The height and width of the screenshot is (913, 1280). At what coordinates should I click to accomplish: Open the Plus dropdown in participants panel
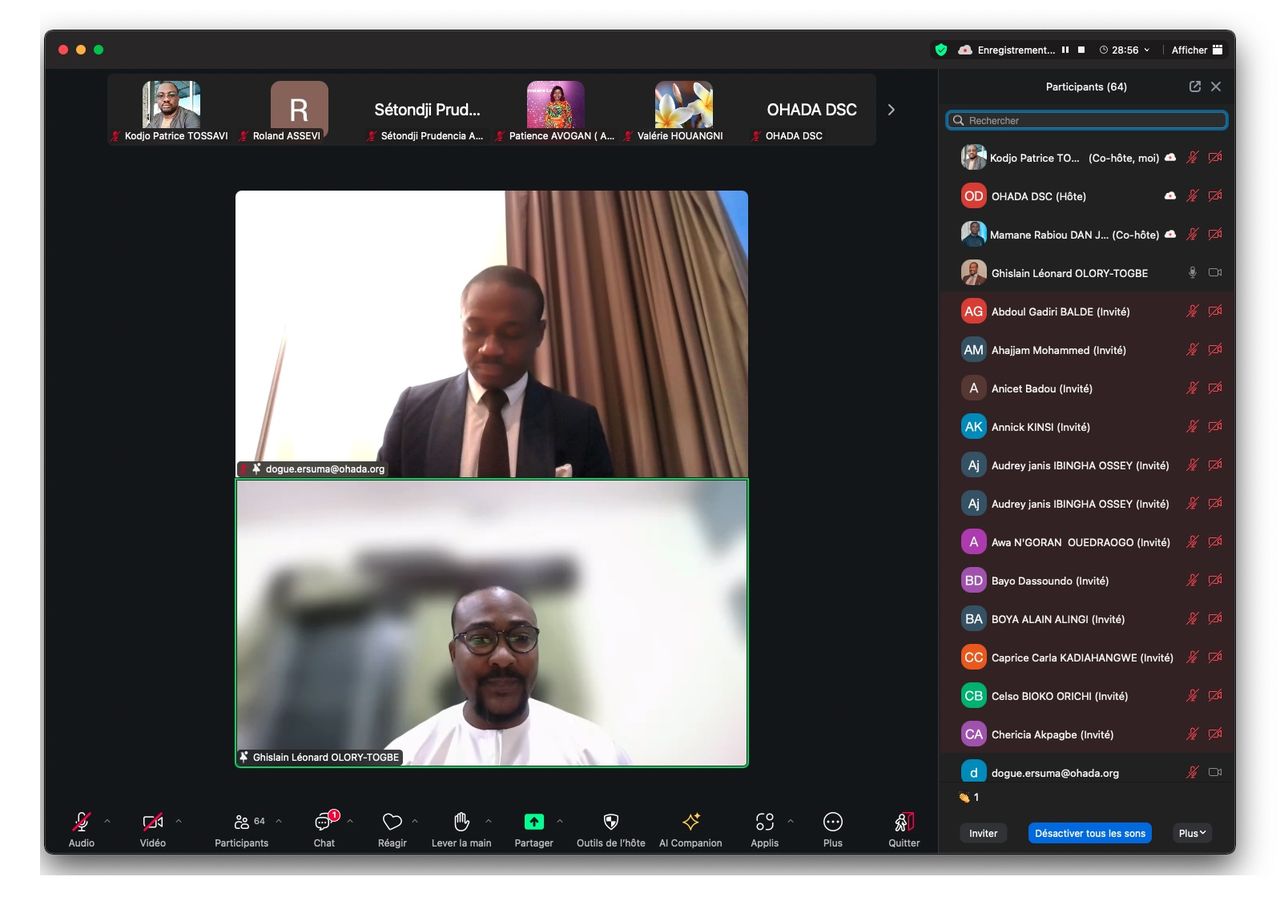(1192, 833)
